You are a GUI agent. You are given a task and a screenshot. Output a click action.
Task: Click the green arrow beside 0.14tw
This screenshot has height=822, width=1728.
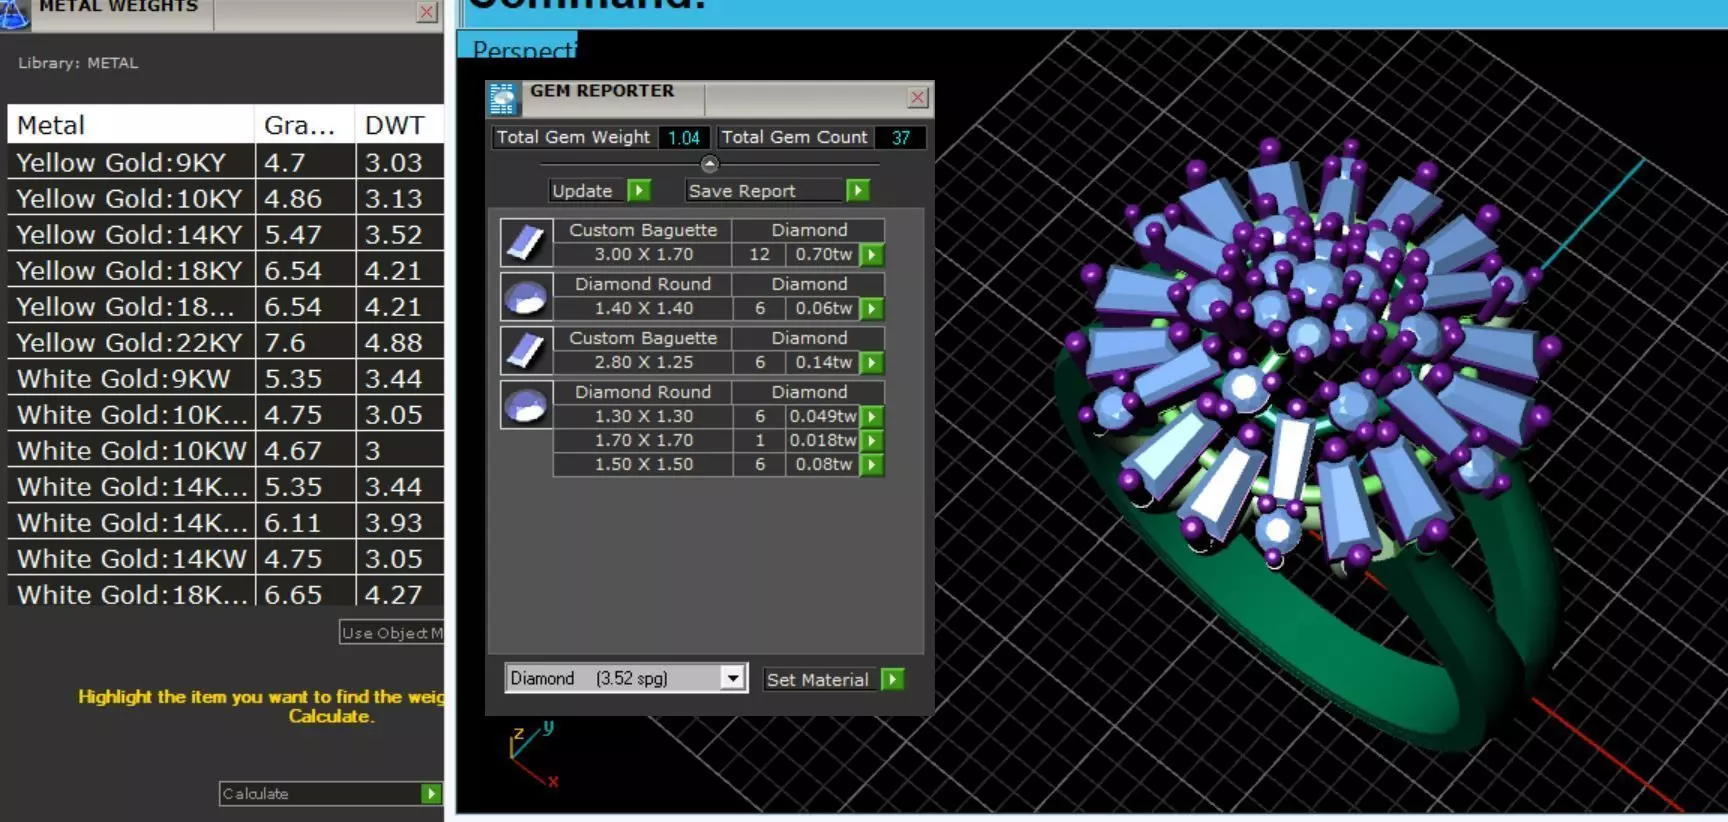(872, 363)
